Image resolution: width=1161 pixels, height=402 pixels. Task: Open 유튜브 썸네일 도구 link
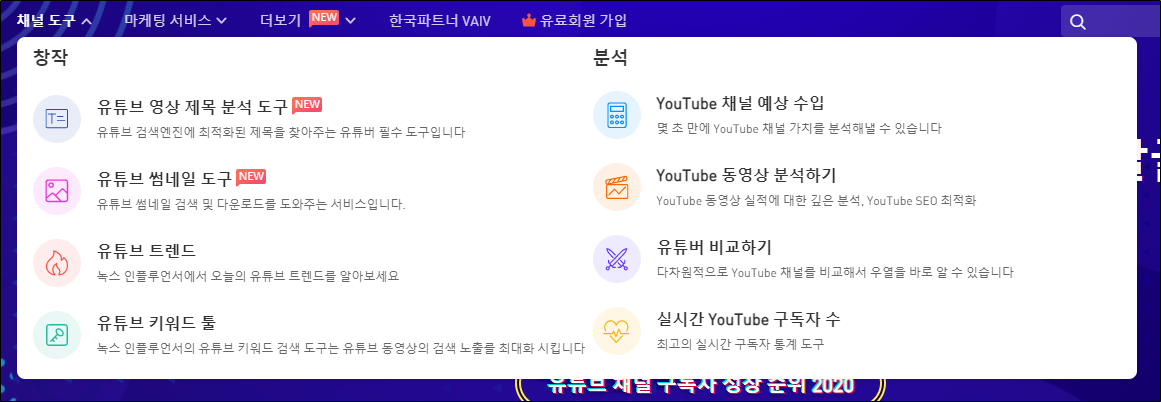tap(164, 178)
